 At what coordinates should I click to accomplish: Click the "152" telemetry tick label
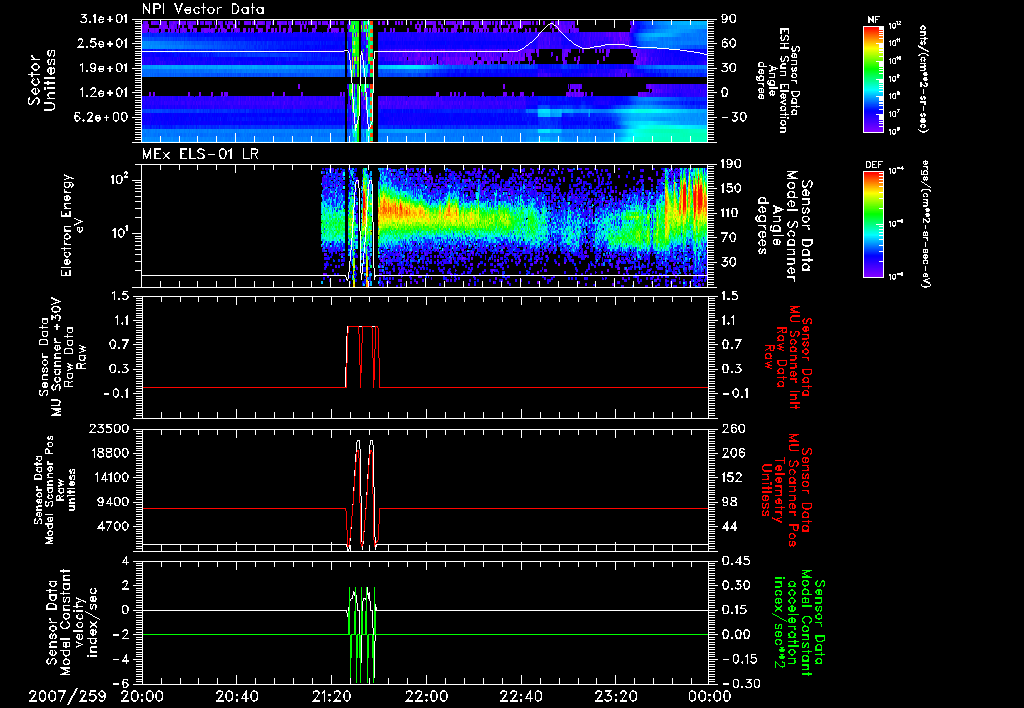pyautogui.click(x=732, y=477)
